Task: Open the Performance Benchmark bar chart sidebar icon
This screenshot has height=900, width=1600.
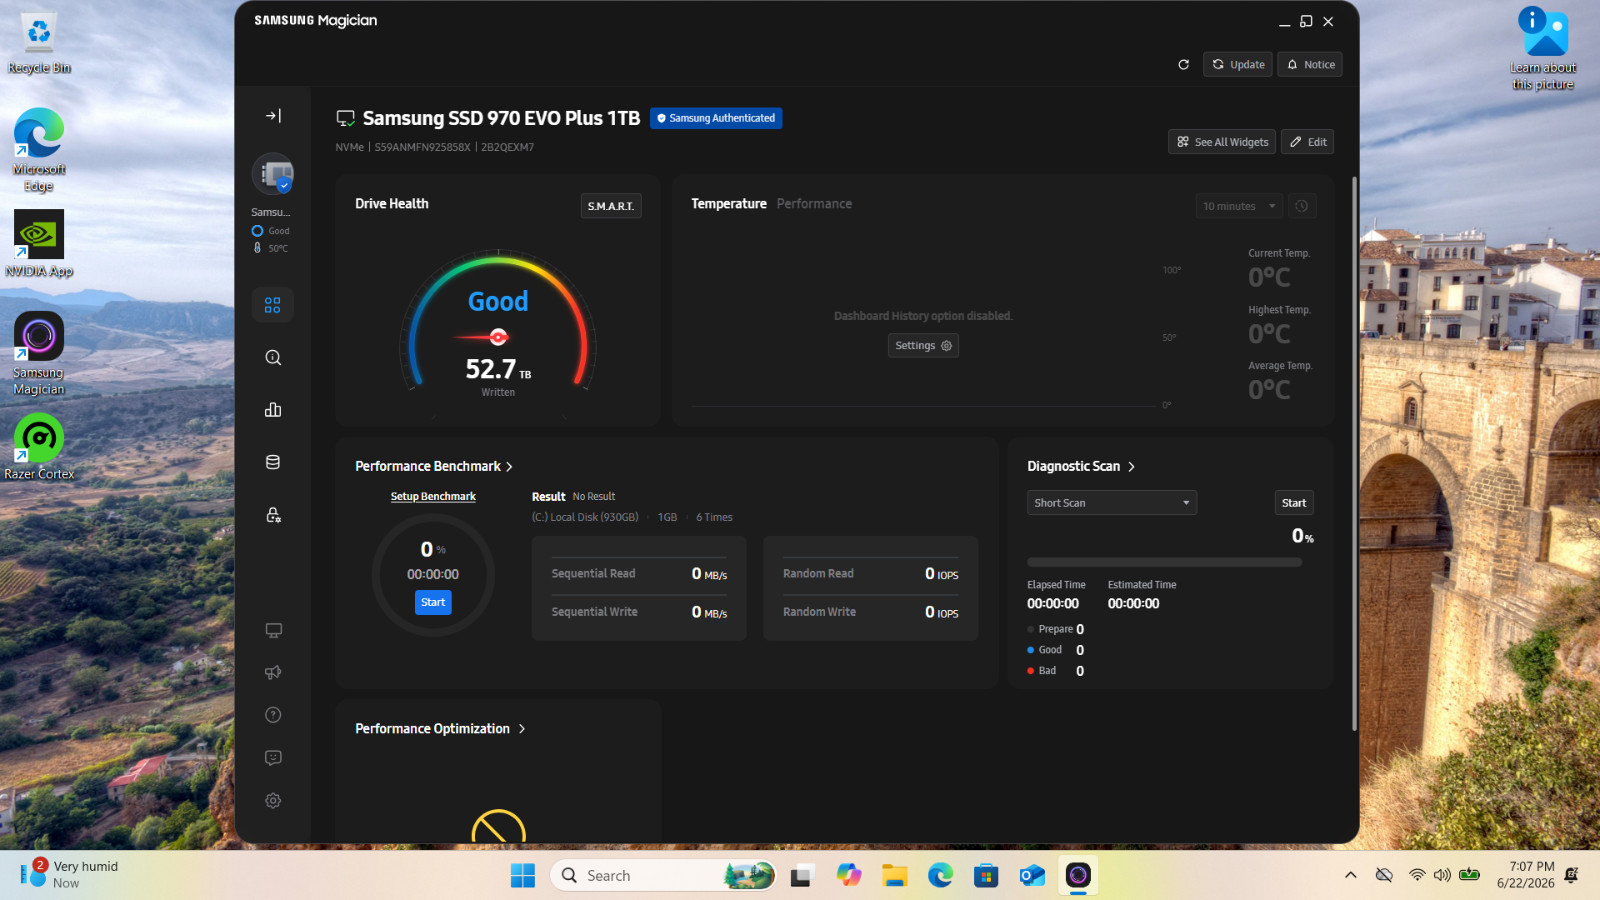Action: pos(273,410)
